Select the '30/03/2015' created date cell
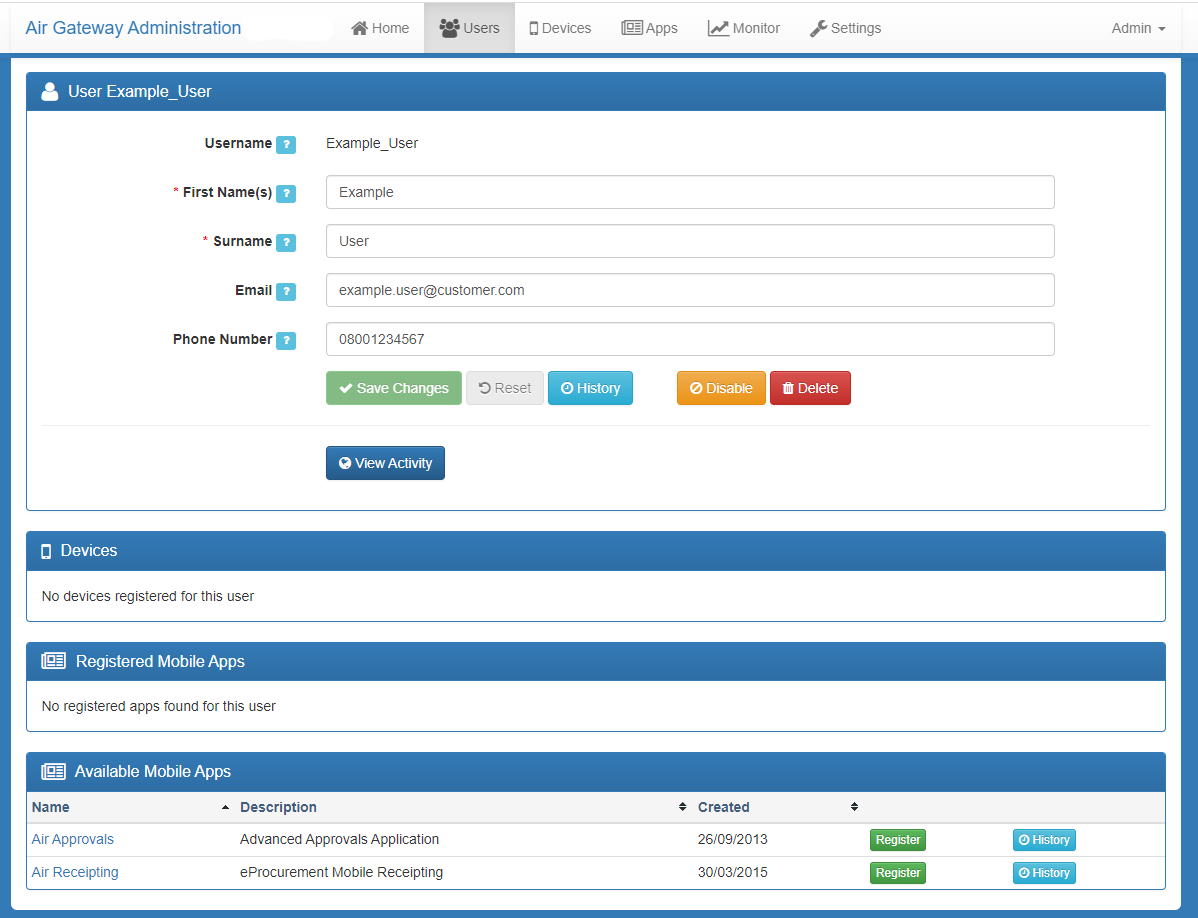This screenshot has width=1198, height=918. tap(732, 872)
